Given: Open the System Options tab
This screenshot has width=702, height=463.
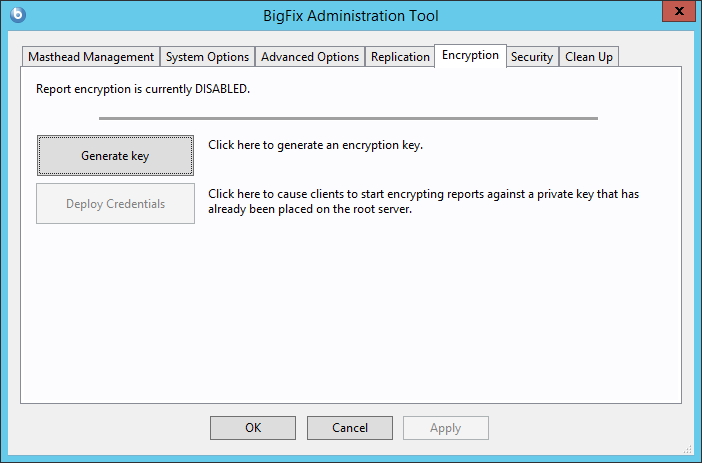Looking at the screenshot, I should (x=207, y=57).
